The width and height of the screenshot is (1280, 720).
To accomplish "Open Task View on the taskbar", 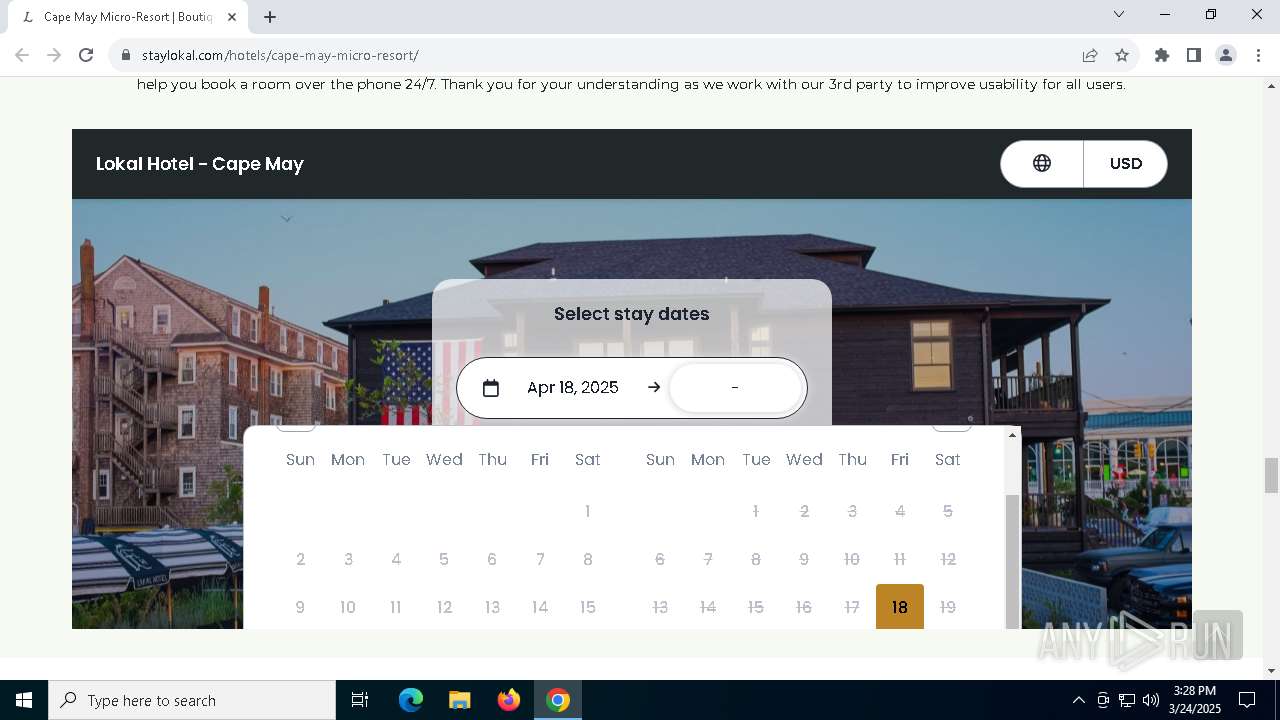I will pyautogui.click(x=360, y=700).
